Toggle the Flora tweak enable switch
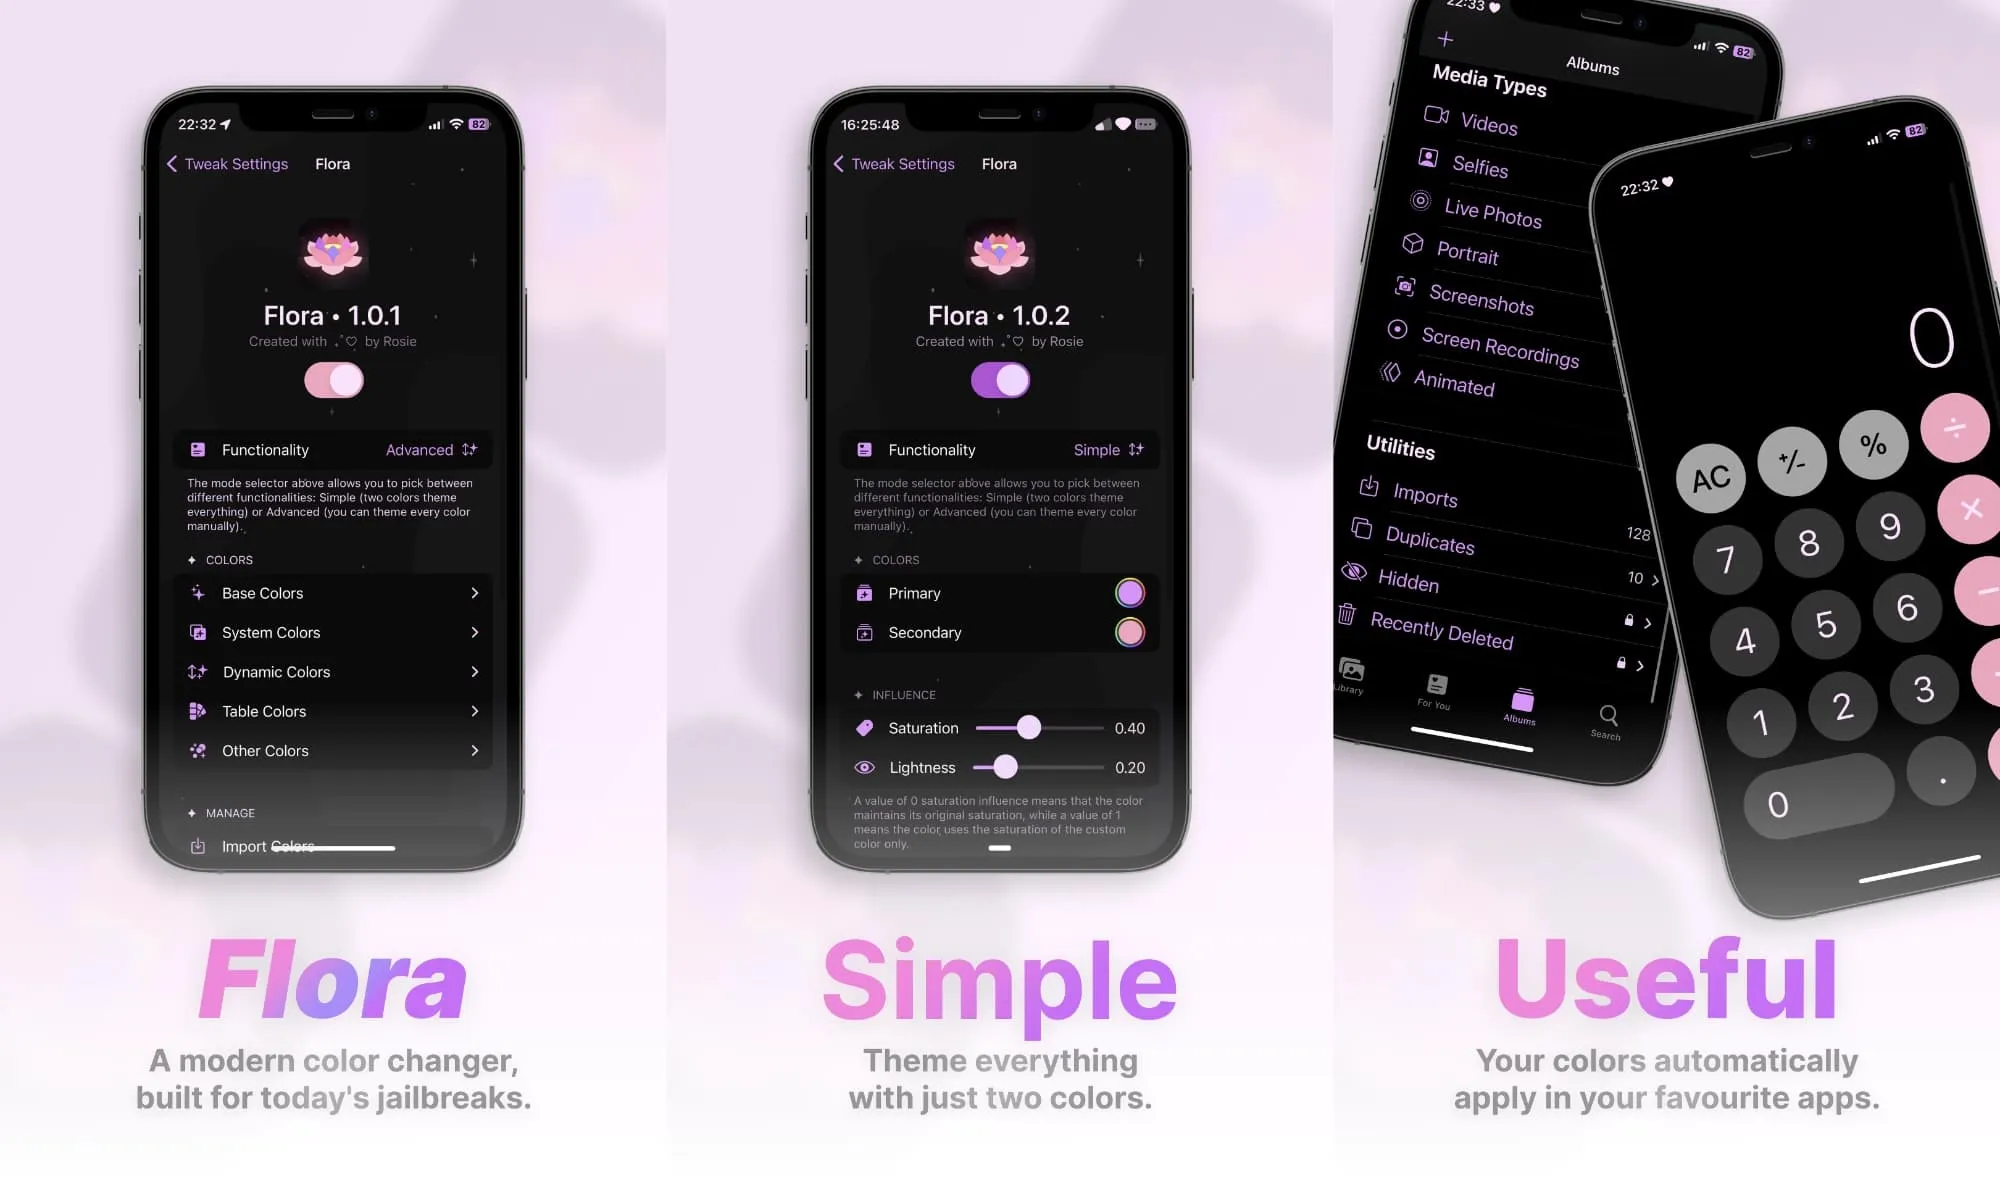Image resolution: width=2000 pixels, height=1185 pixels. click(x=333, y=379)
